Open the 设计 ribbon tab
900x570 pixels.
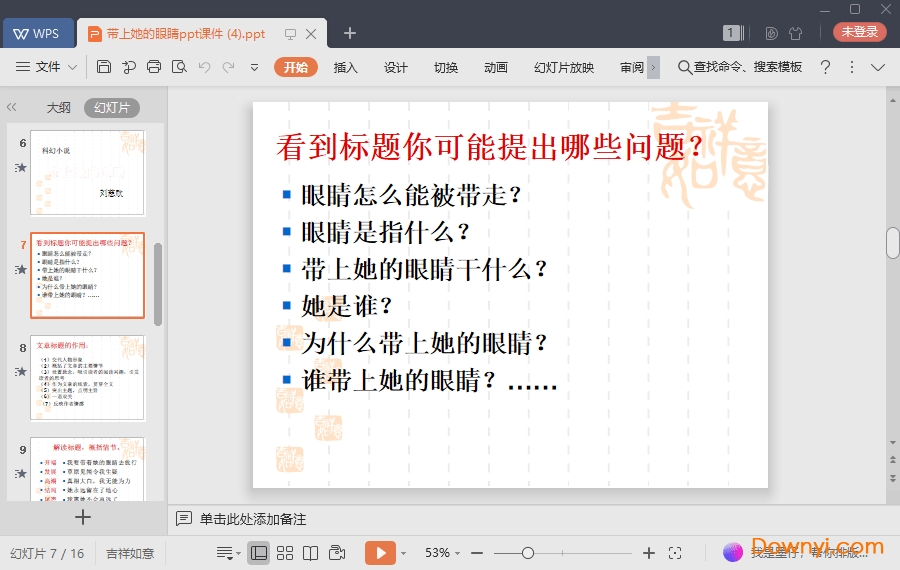click(x=396, y=67)
